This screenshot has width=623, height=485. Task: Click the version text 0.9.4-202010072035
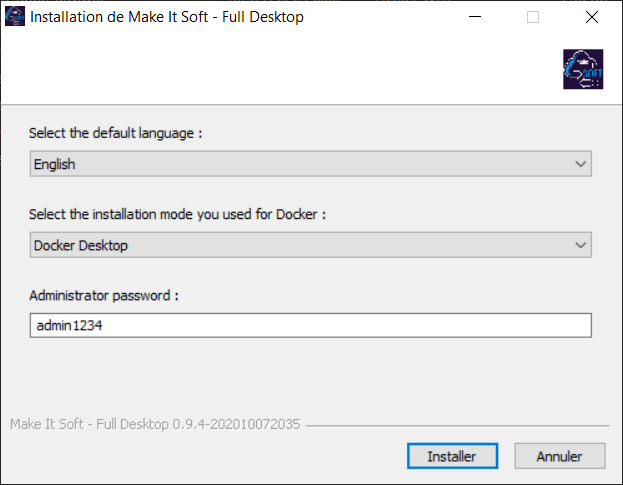pos(236,424)
